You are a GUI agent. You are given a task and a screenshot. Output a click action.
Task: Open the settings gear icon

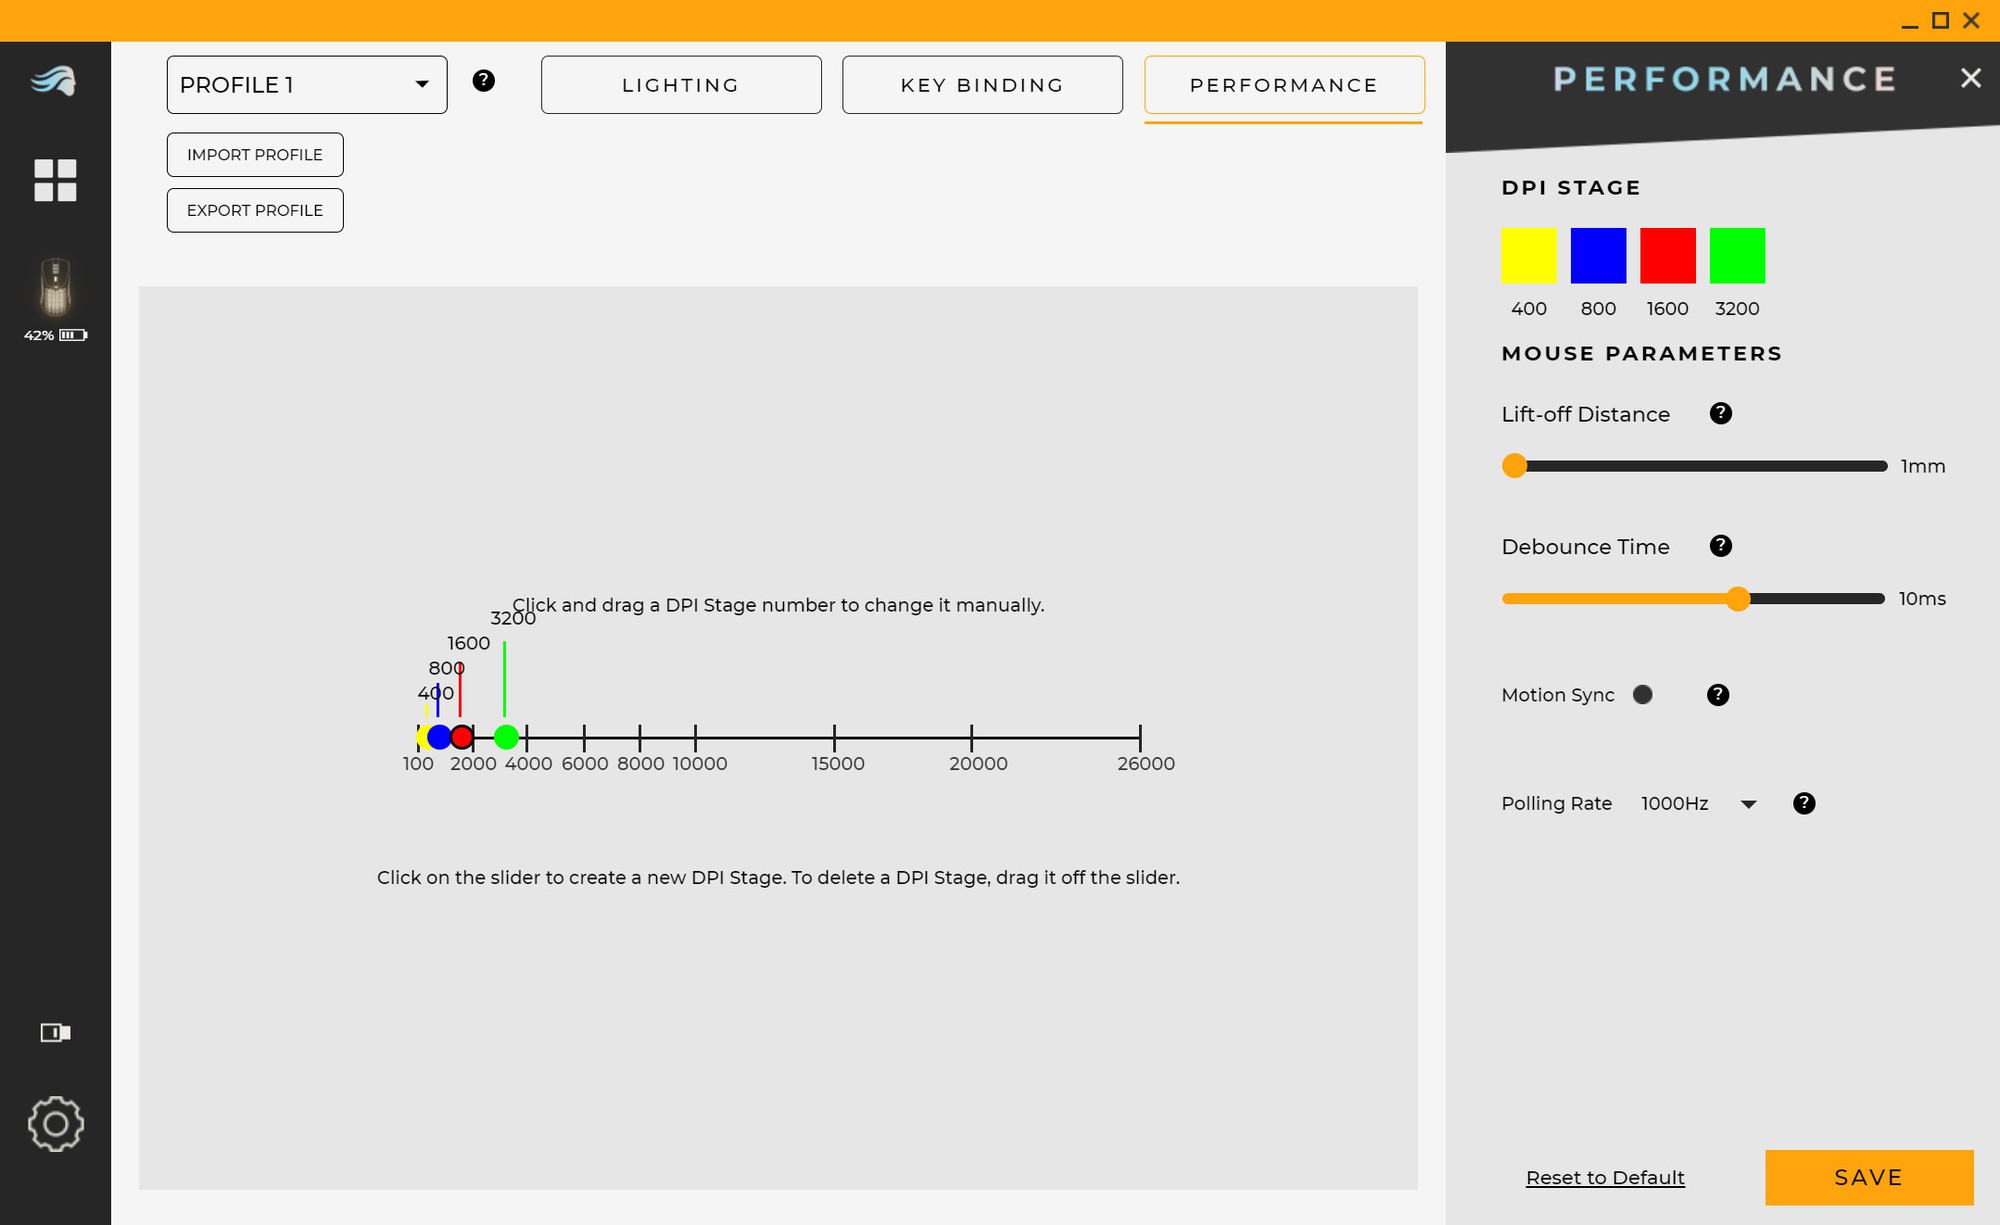tap(55, 1123)
